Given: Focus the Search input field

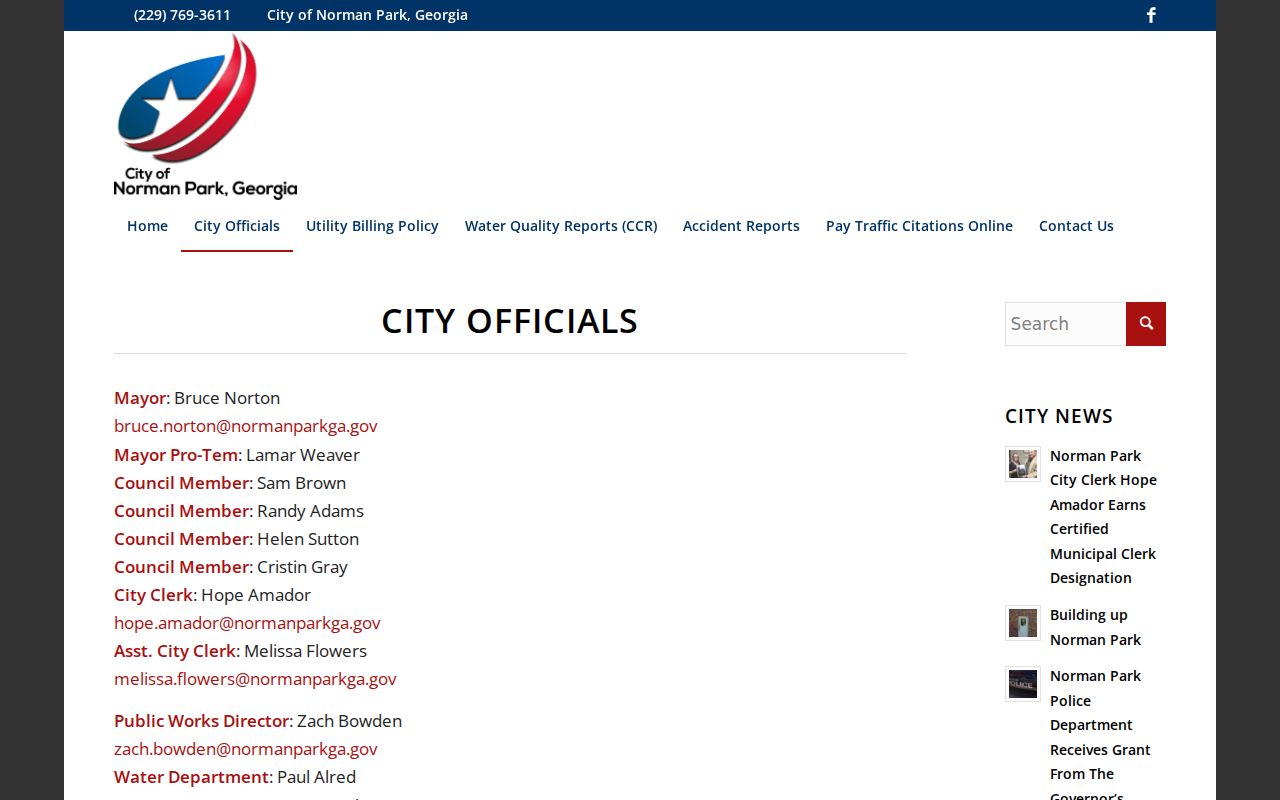Looking at the screenshot, I should coord(1065,324).
